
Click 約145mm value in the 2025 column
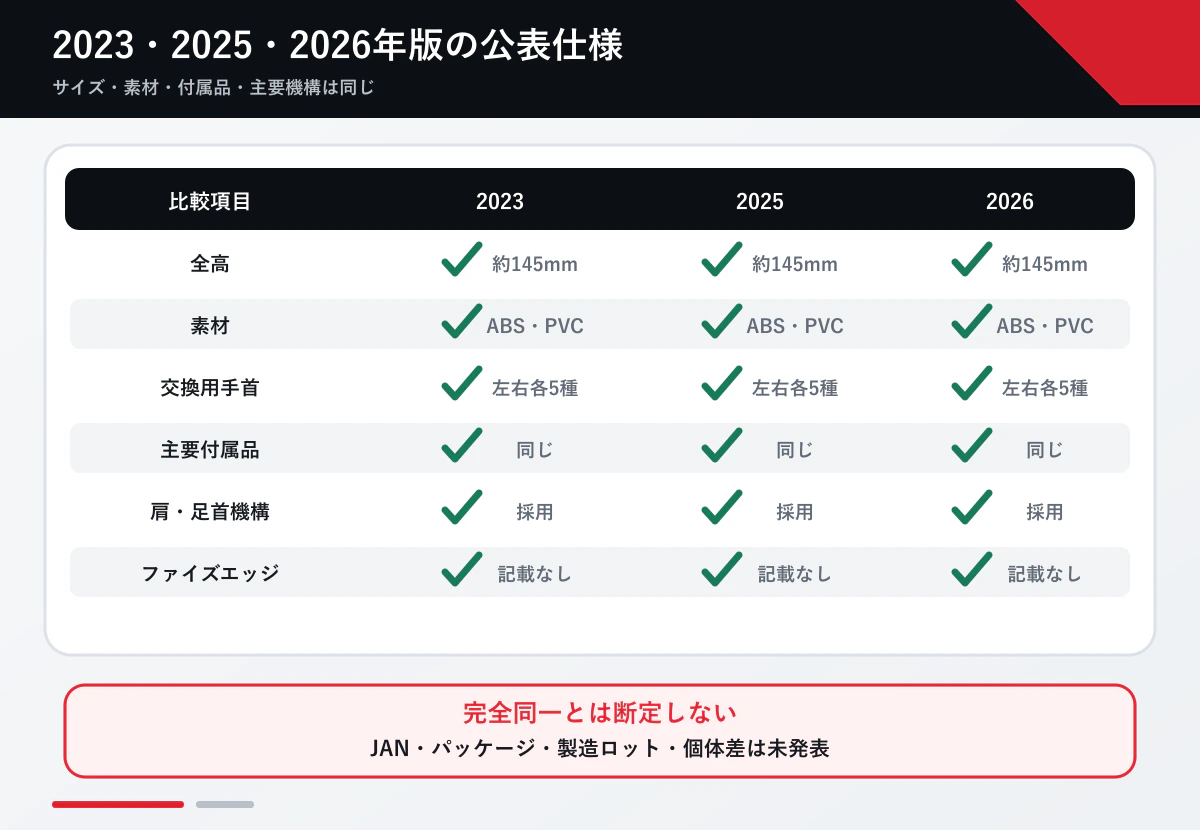(795, 264)
